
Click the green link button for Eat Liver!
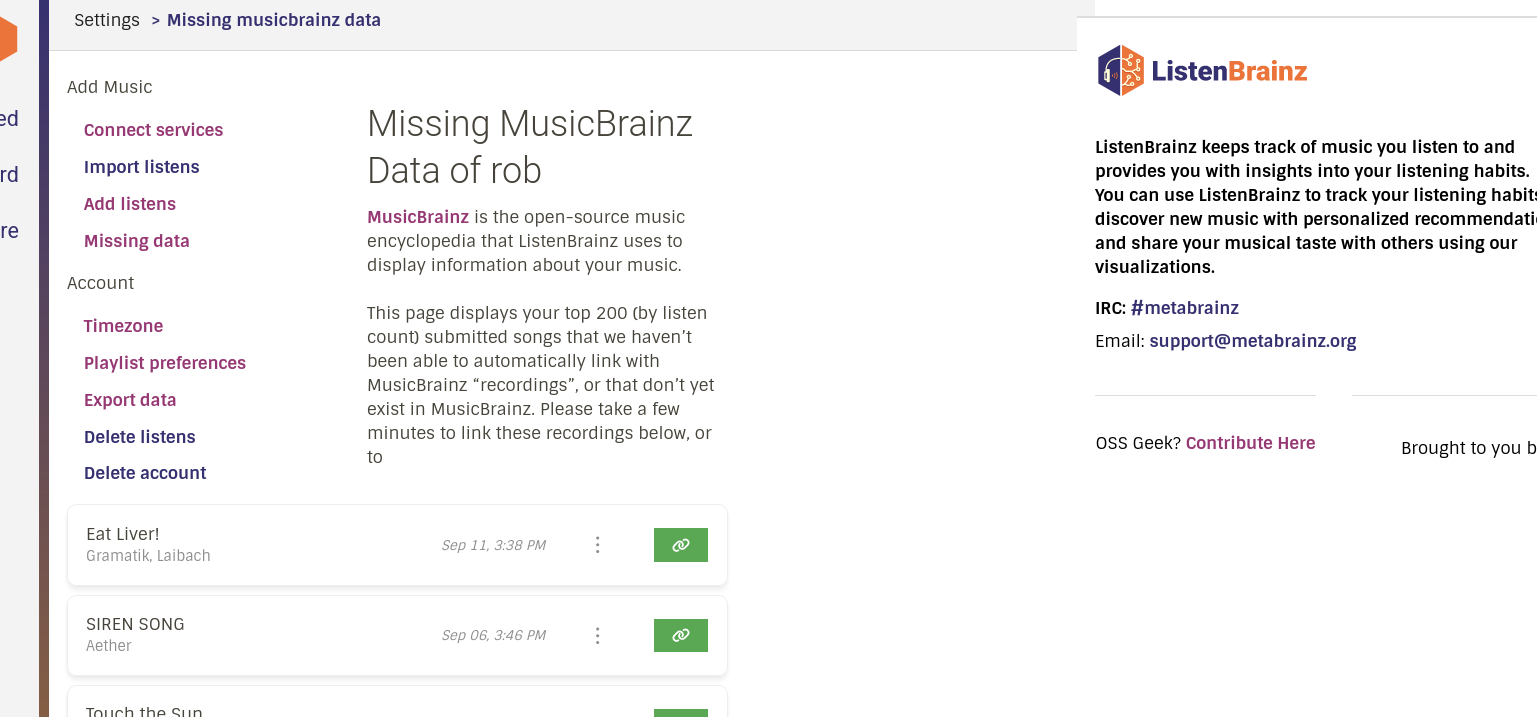[x=680, y=545]
